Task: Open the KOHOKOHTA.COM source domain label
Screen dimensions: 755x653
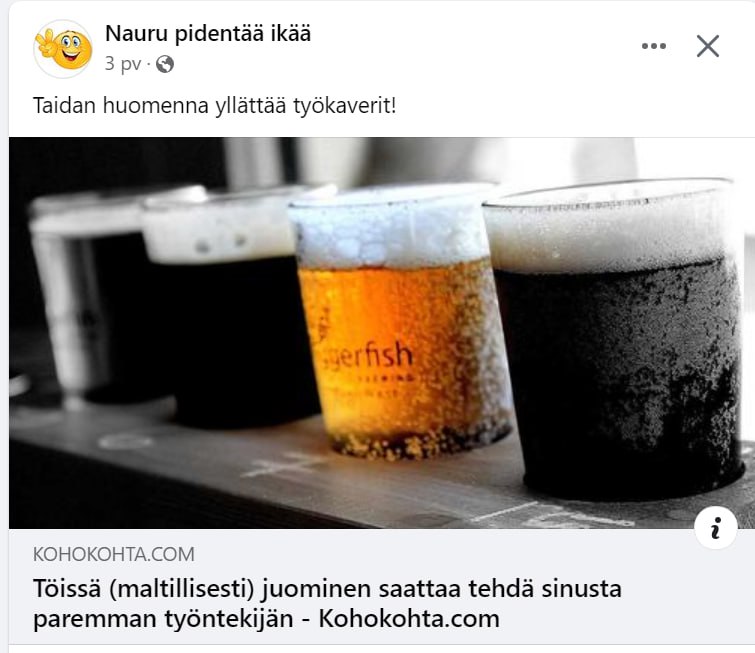Action: tap(114, 554)
